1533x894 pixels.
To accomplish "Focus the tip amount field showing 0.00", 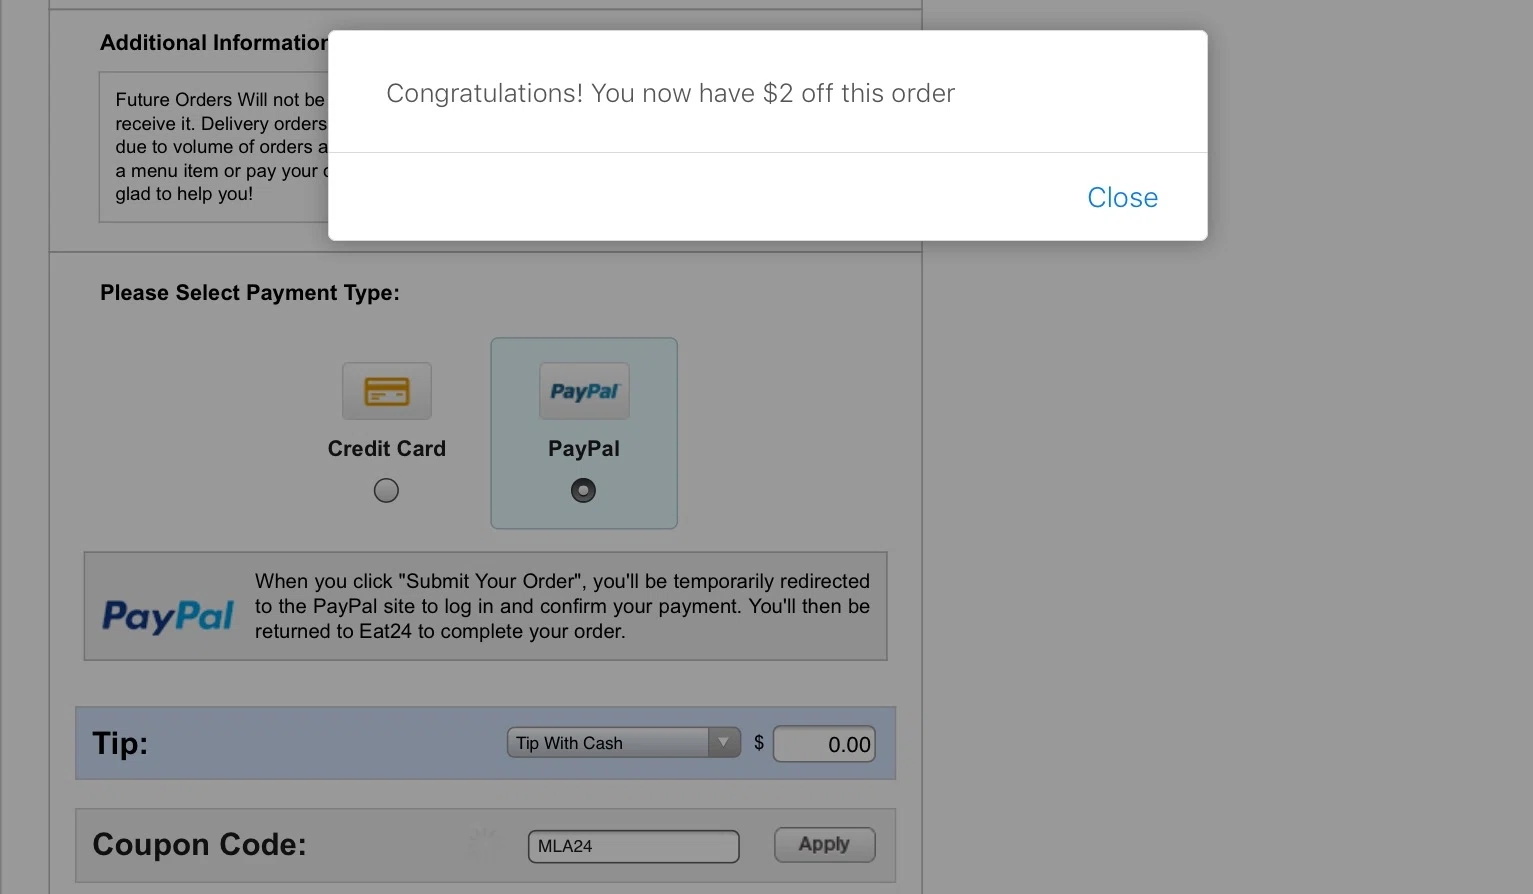I will (824, 744).
